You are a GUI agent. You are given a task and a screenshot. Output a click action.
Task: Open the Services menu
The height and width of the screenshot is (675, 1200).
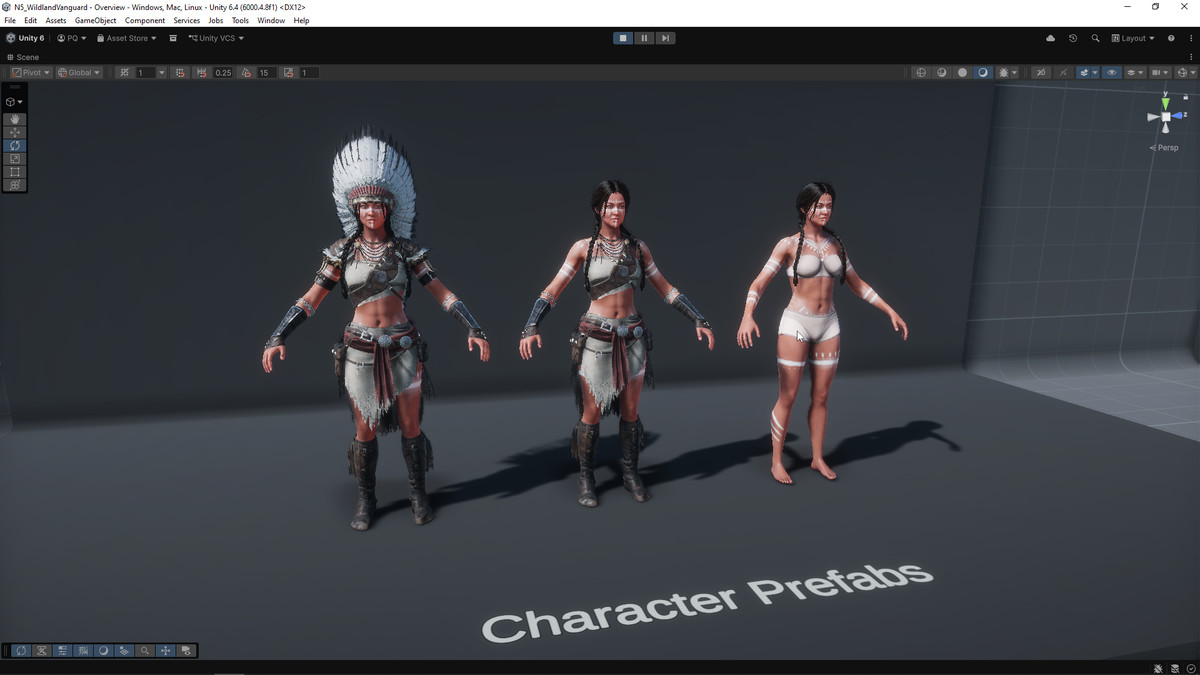click(x=187, y=20)
